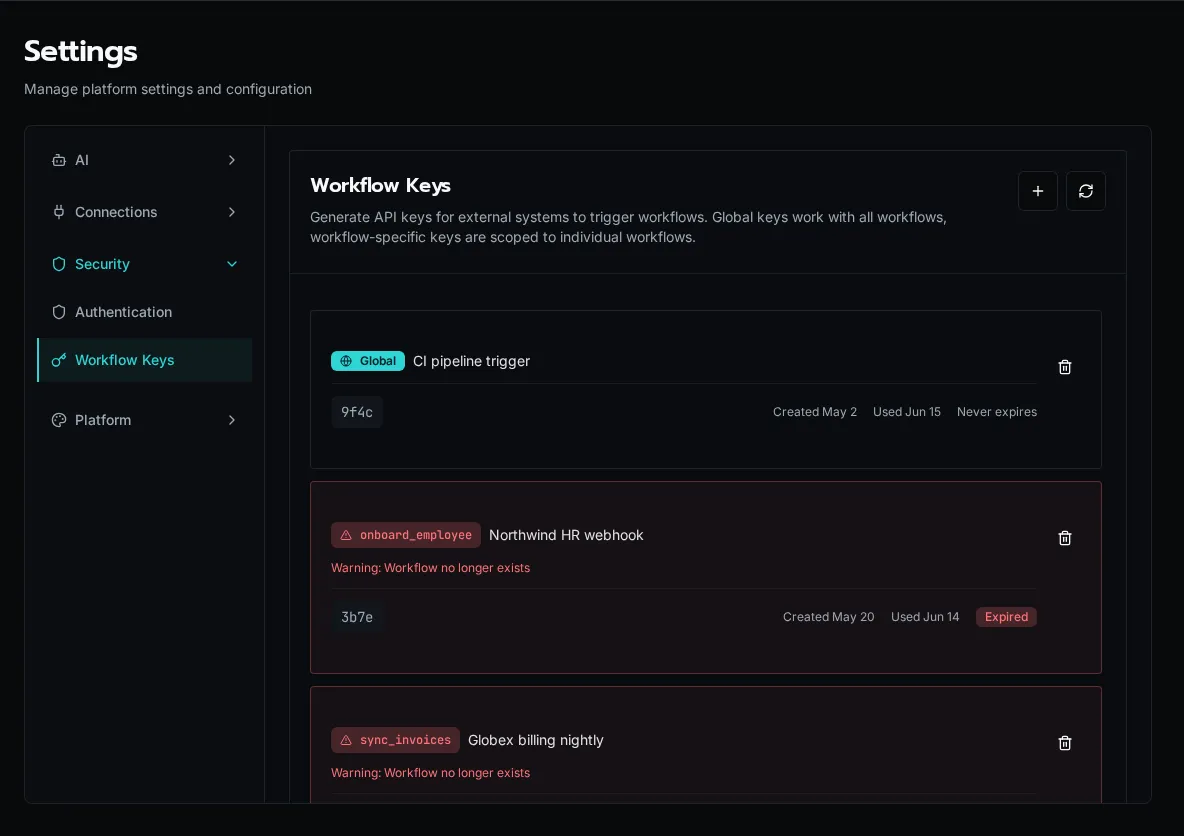The width and height of the screenshot is (1184, 836).
Task: Click the Platform palette icon
Action: point(59,420)
